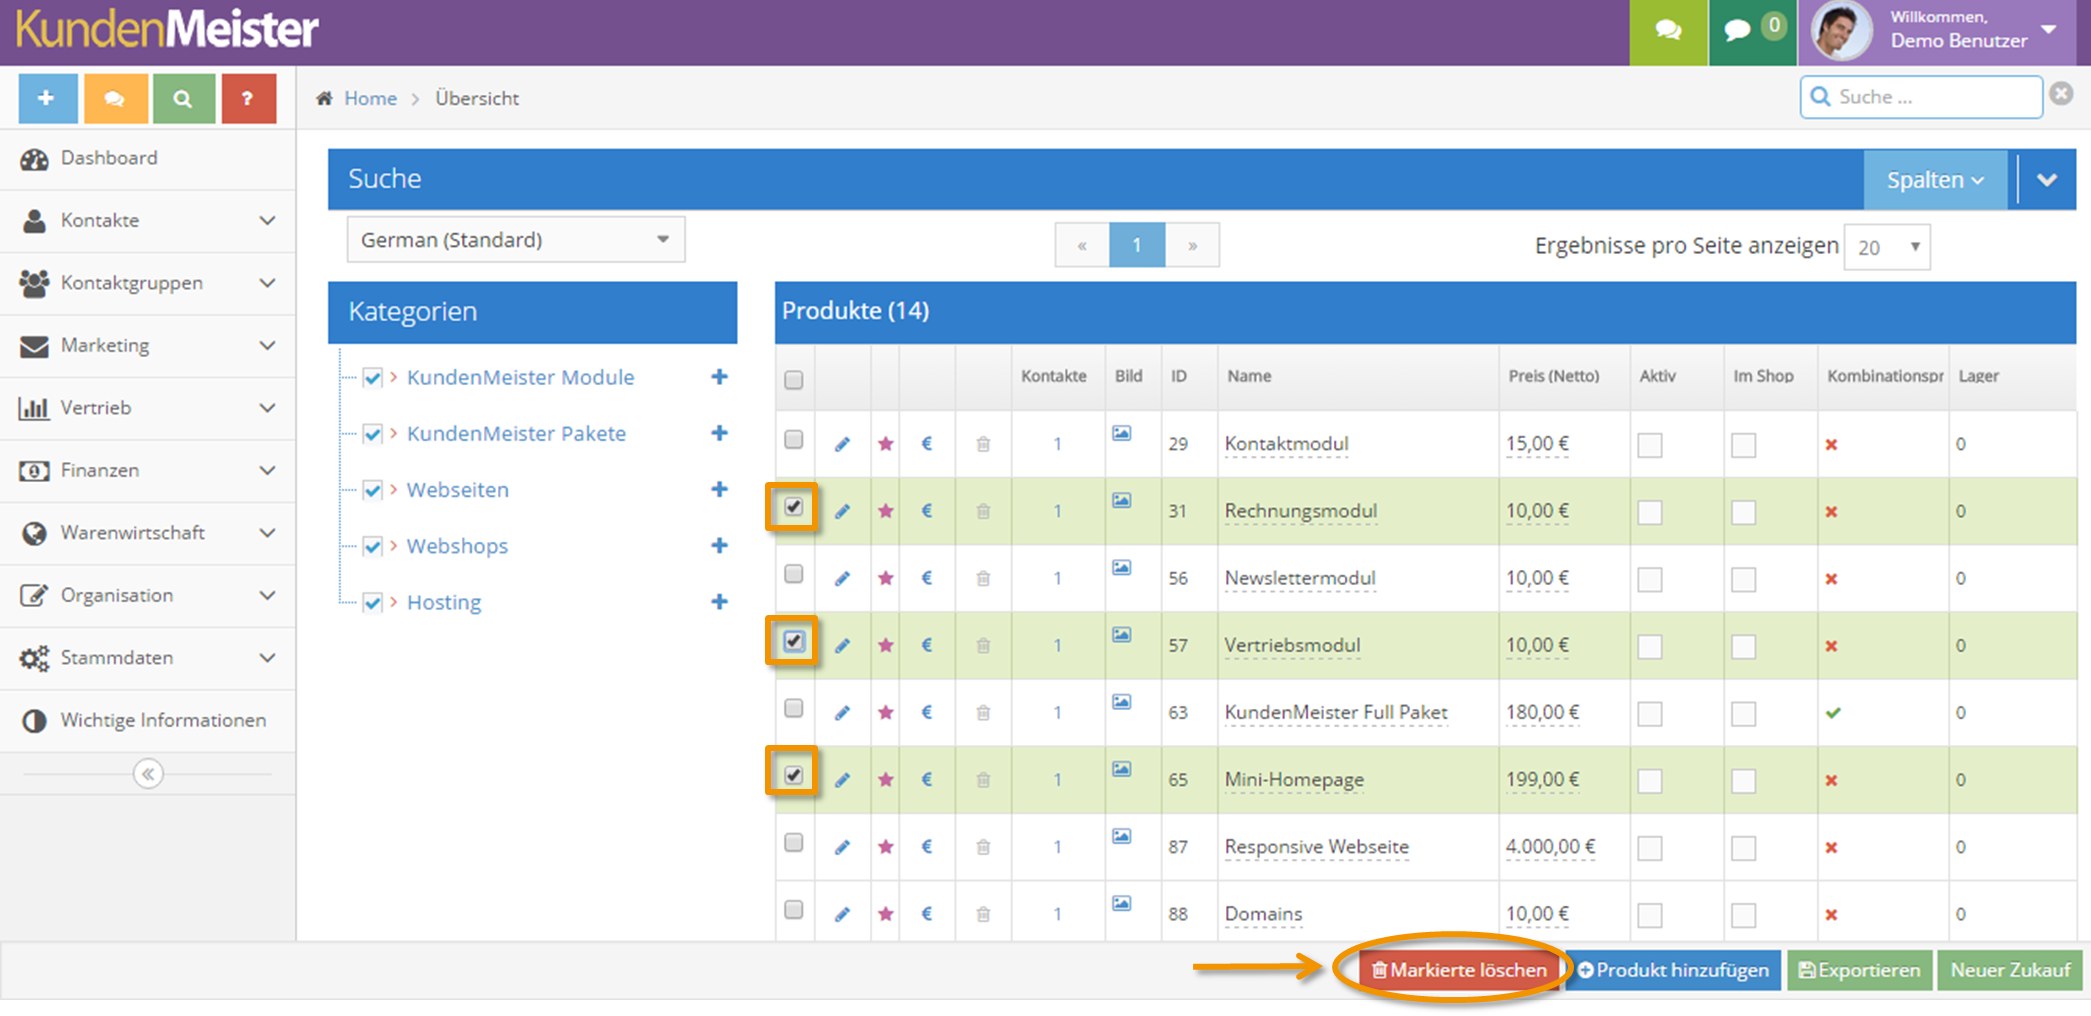Click the Neuer Zukauf button
This screenshot has width=2091, height=1016.
click(x=2010, y=970)
